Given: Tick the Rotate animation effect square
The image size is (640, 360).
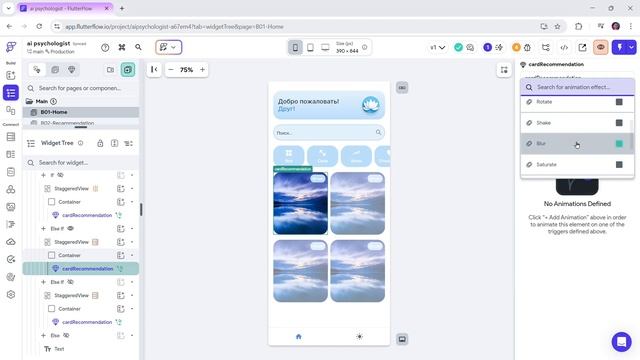Looking at the screenshot, I should tap(619, 102).
